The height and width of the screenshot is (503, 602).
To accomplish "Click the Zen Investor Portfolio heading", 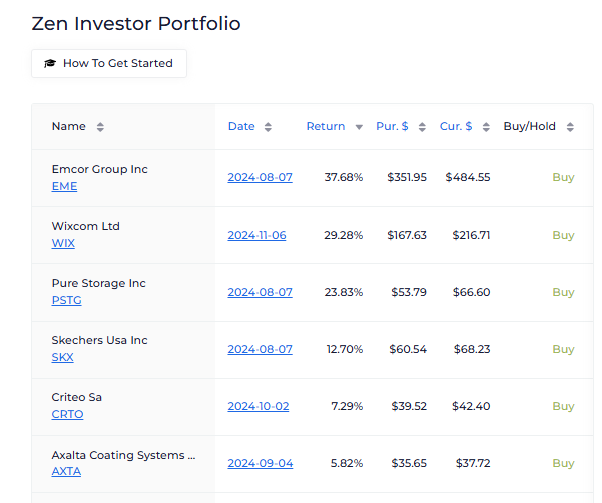I will [136, 23].
